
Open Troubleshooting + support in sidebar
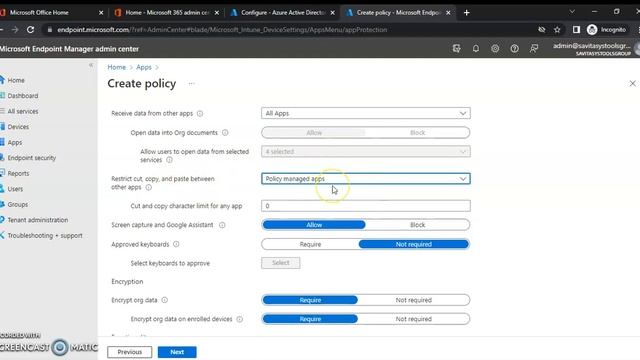click(x=44, y=236)
